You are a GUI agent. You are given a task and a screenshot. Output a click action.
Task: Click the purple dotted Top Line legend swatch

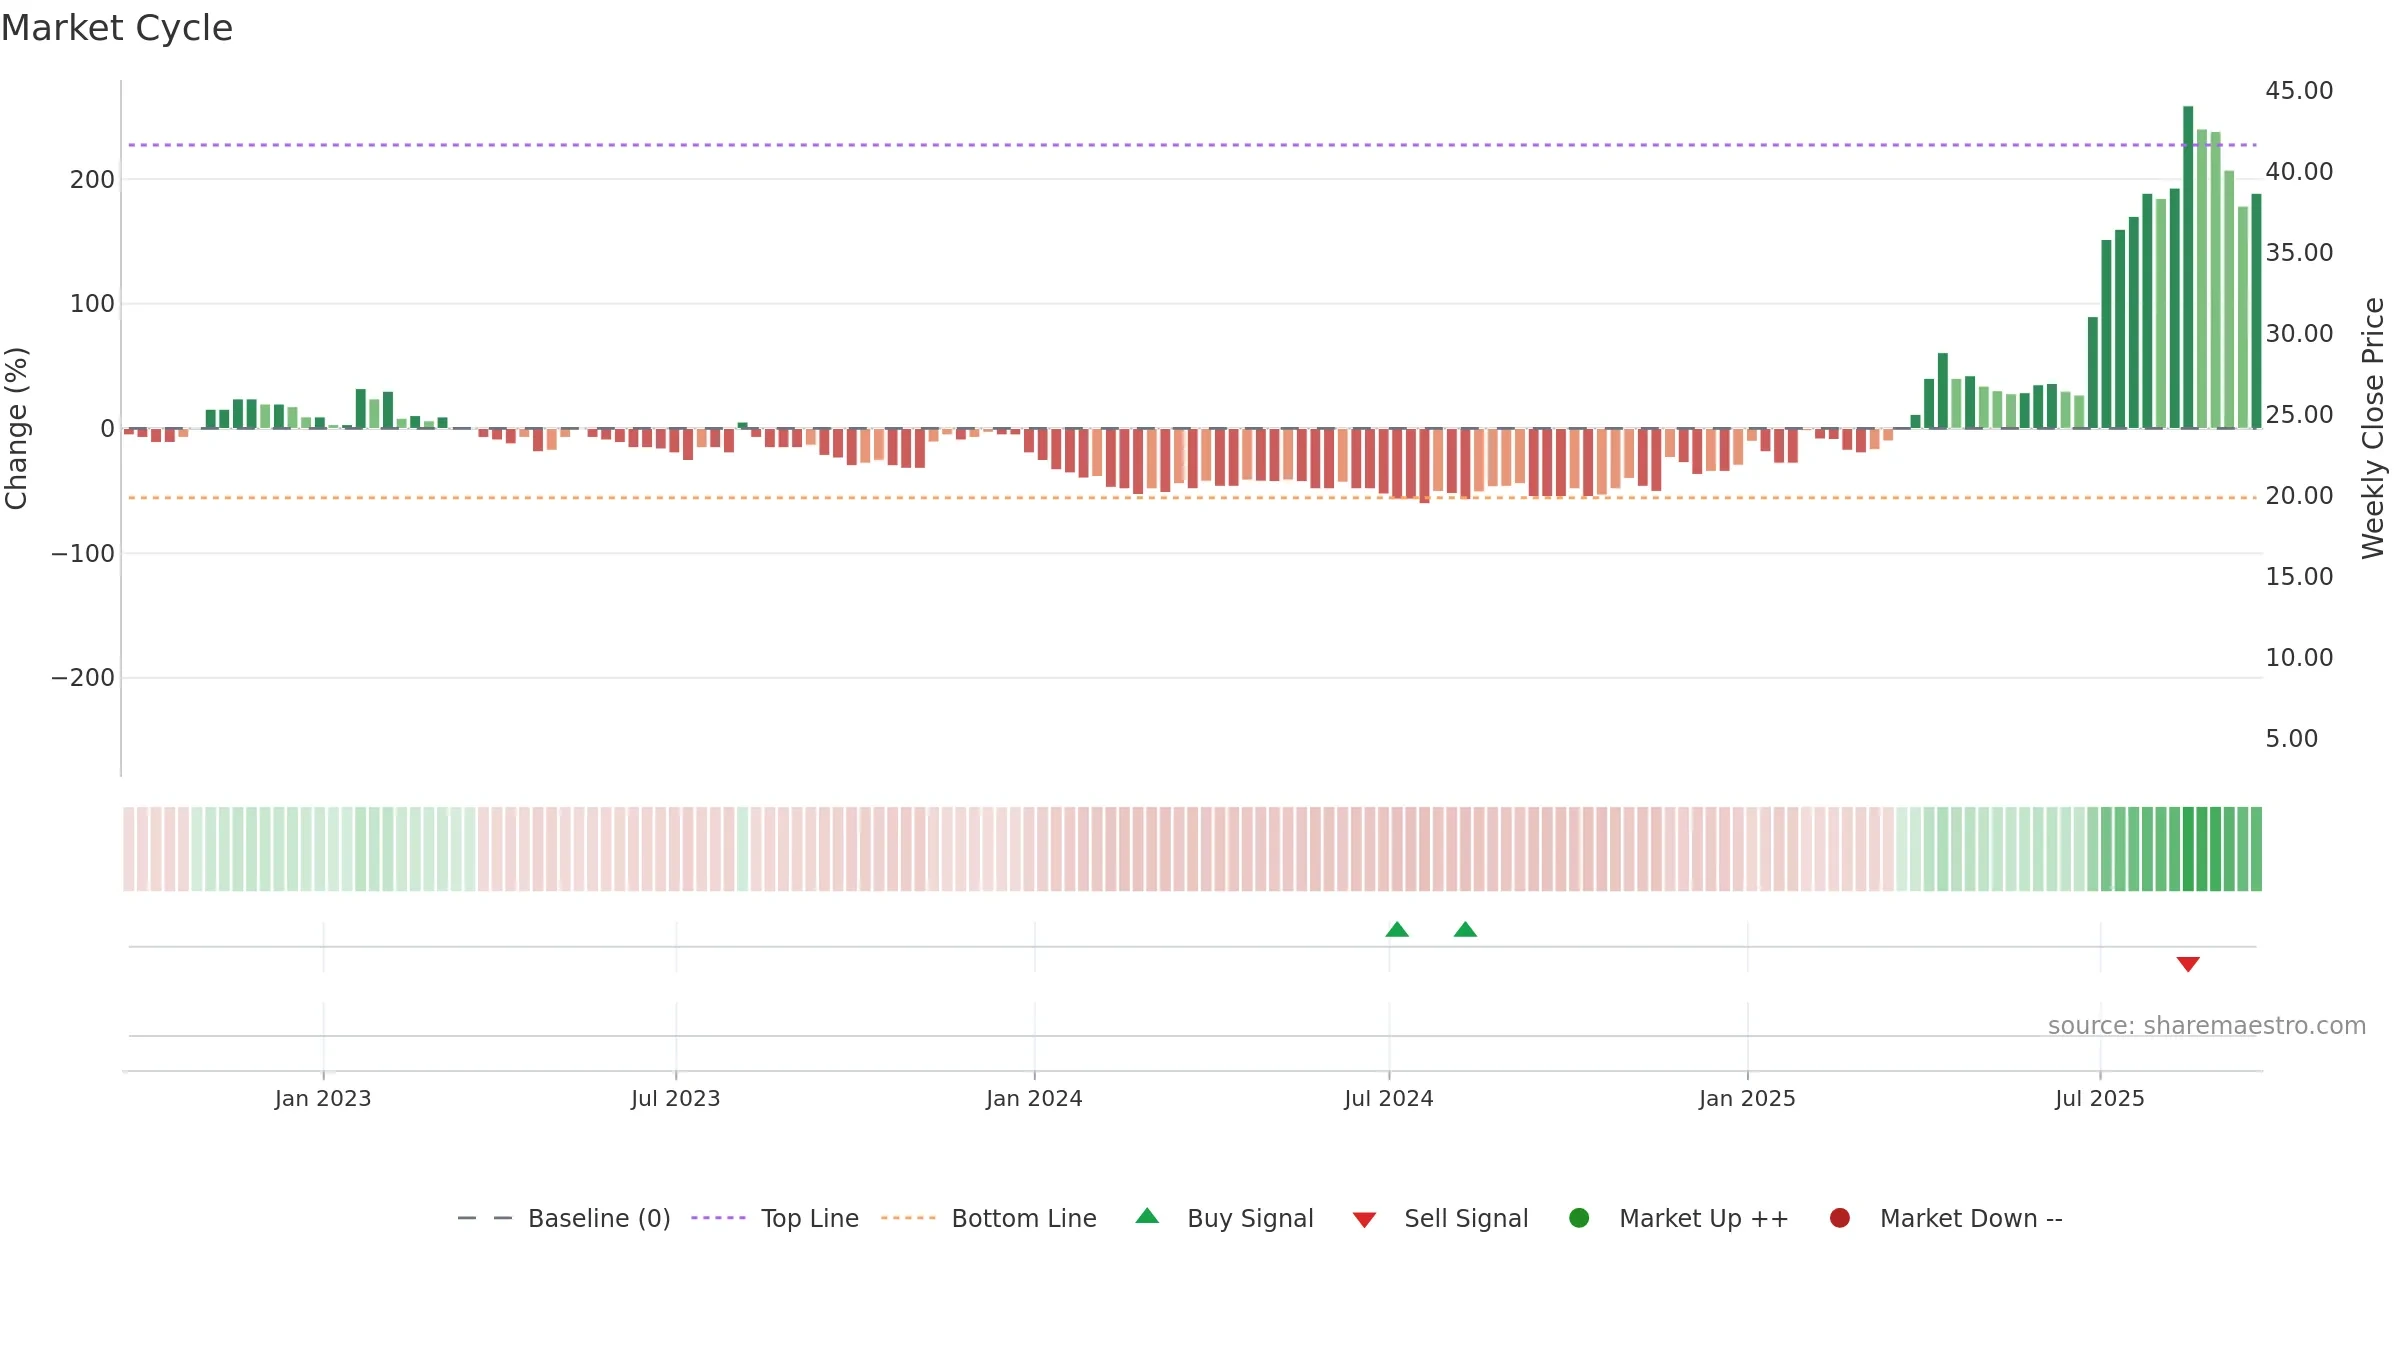pyautogui.click(x=718, y=1218)
